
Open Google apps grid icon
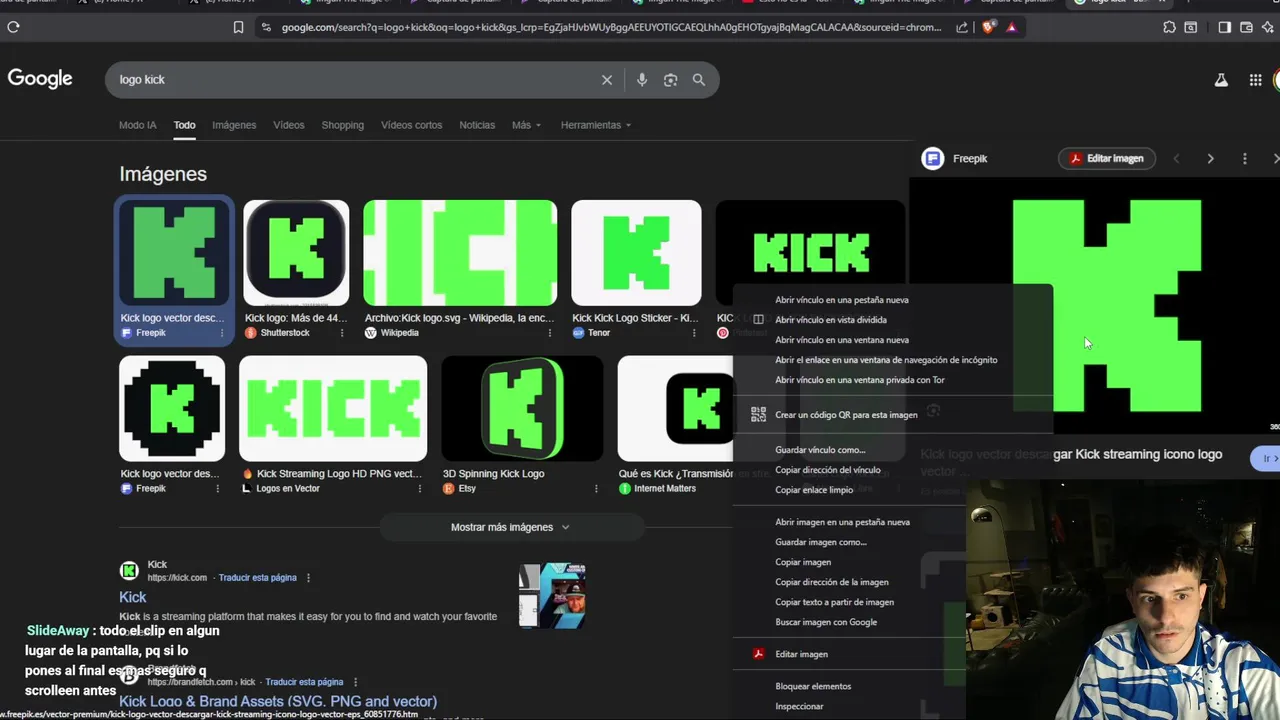pos(1256,80)
